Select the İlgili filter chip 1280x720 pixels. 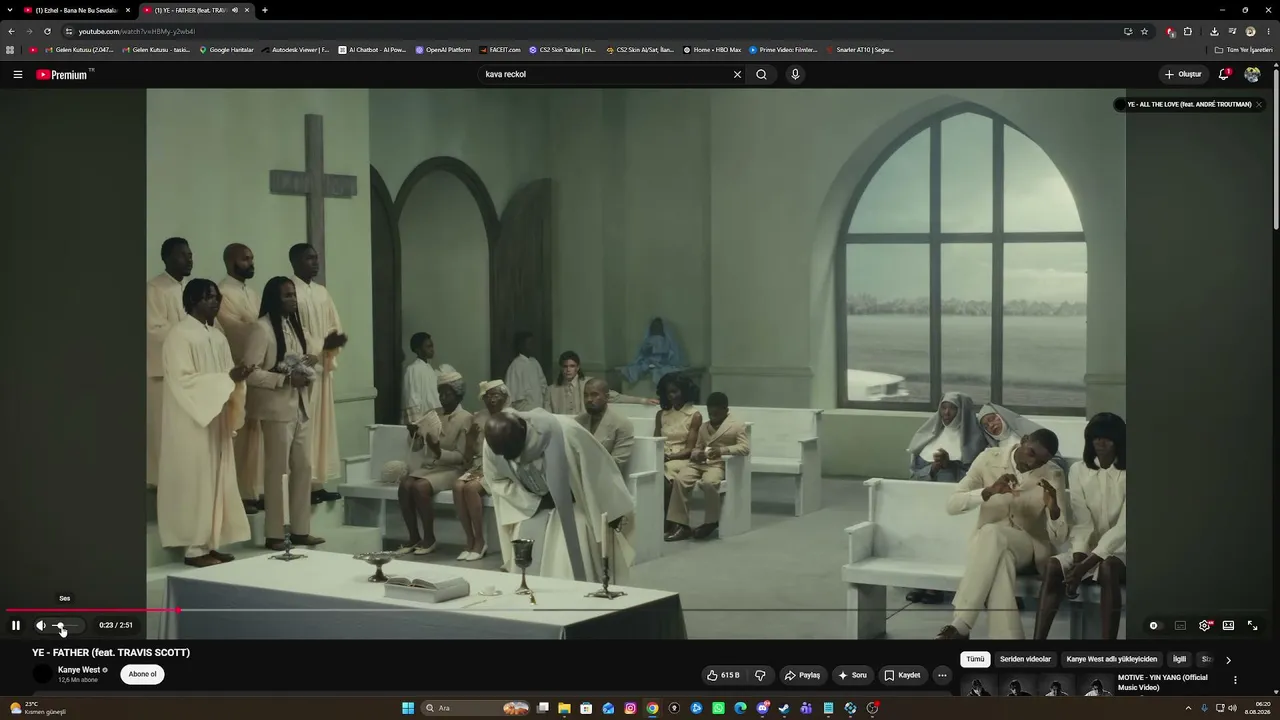coord(1180,659)
